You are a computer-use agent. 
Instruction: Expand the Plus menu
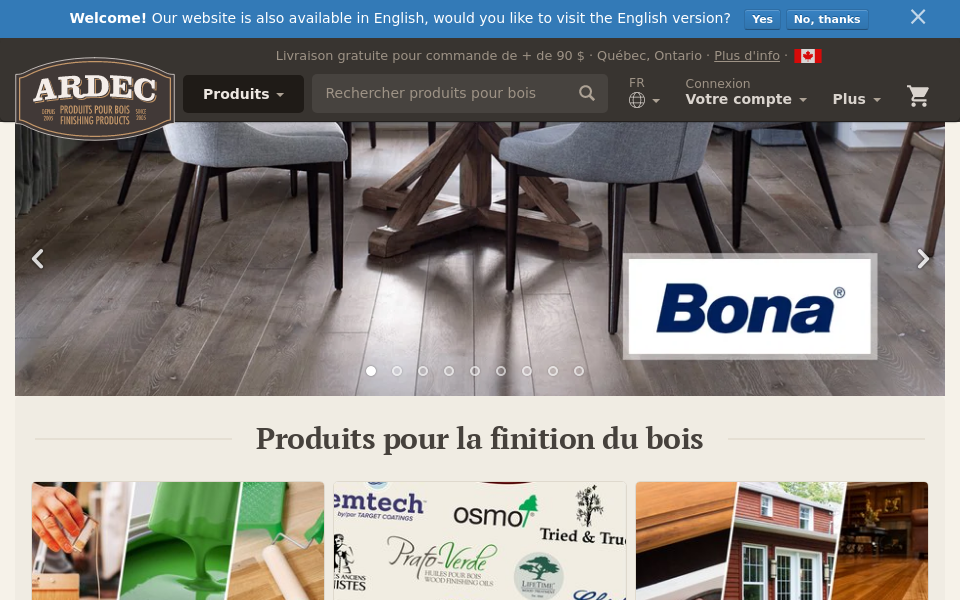point(857,99)
